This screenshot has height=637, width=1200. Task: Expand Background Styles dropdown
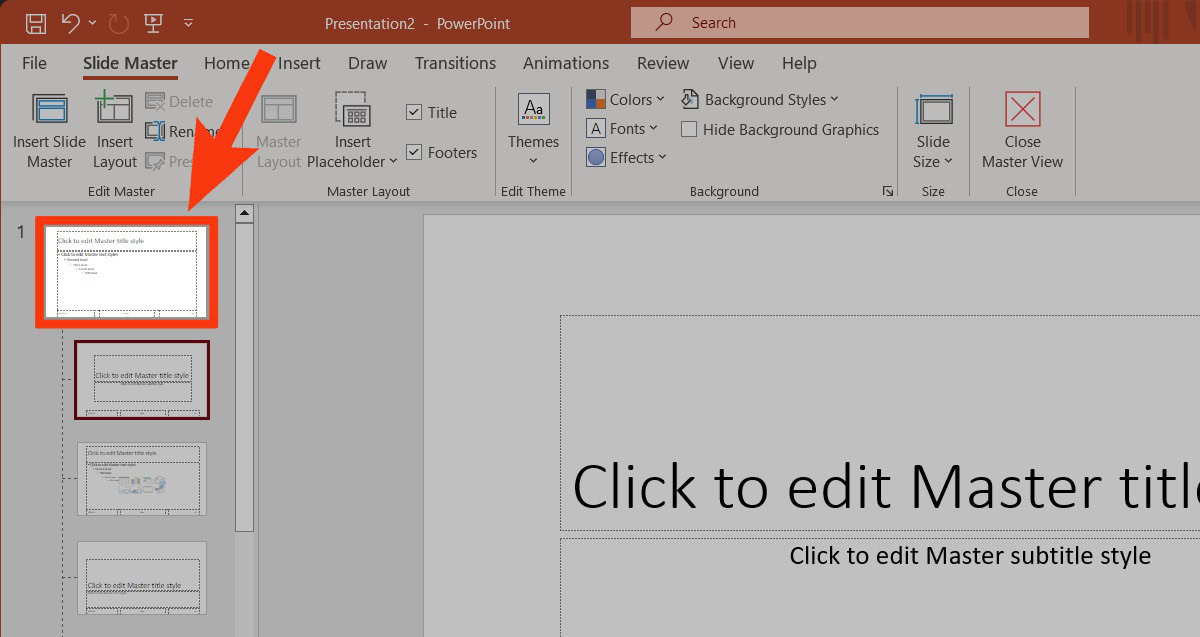[760, 100]
